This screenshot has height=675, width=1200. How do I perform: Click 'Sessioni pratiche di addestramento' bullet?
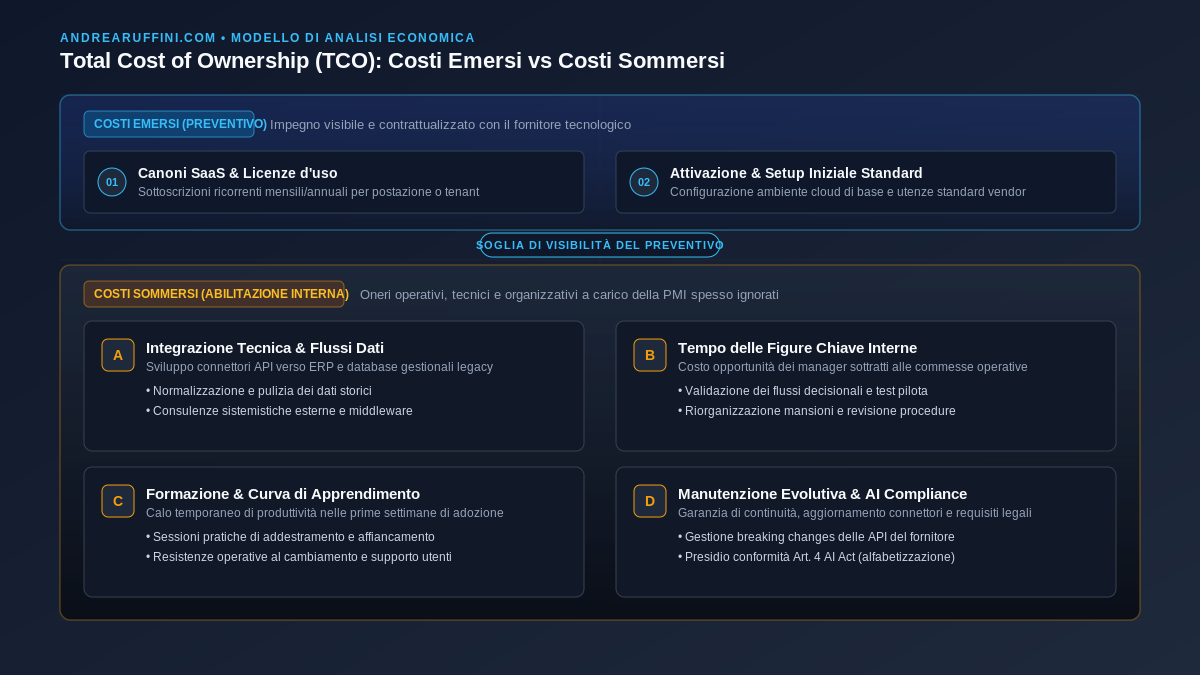coord(290,537)
